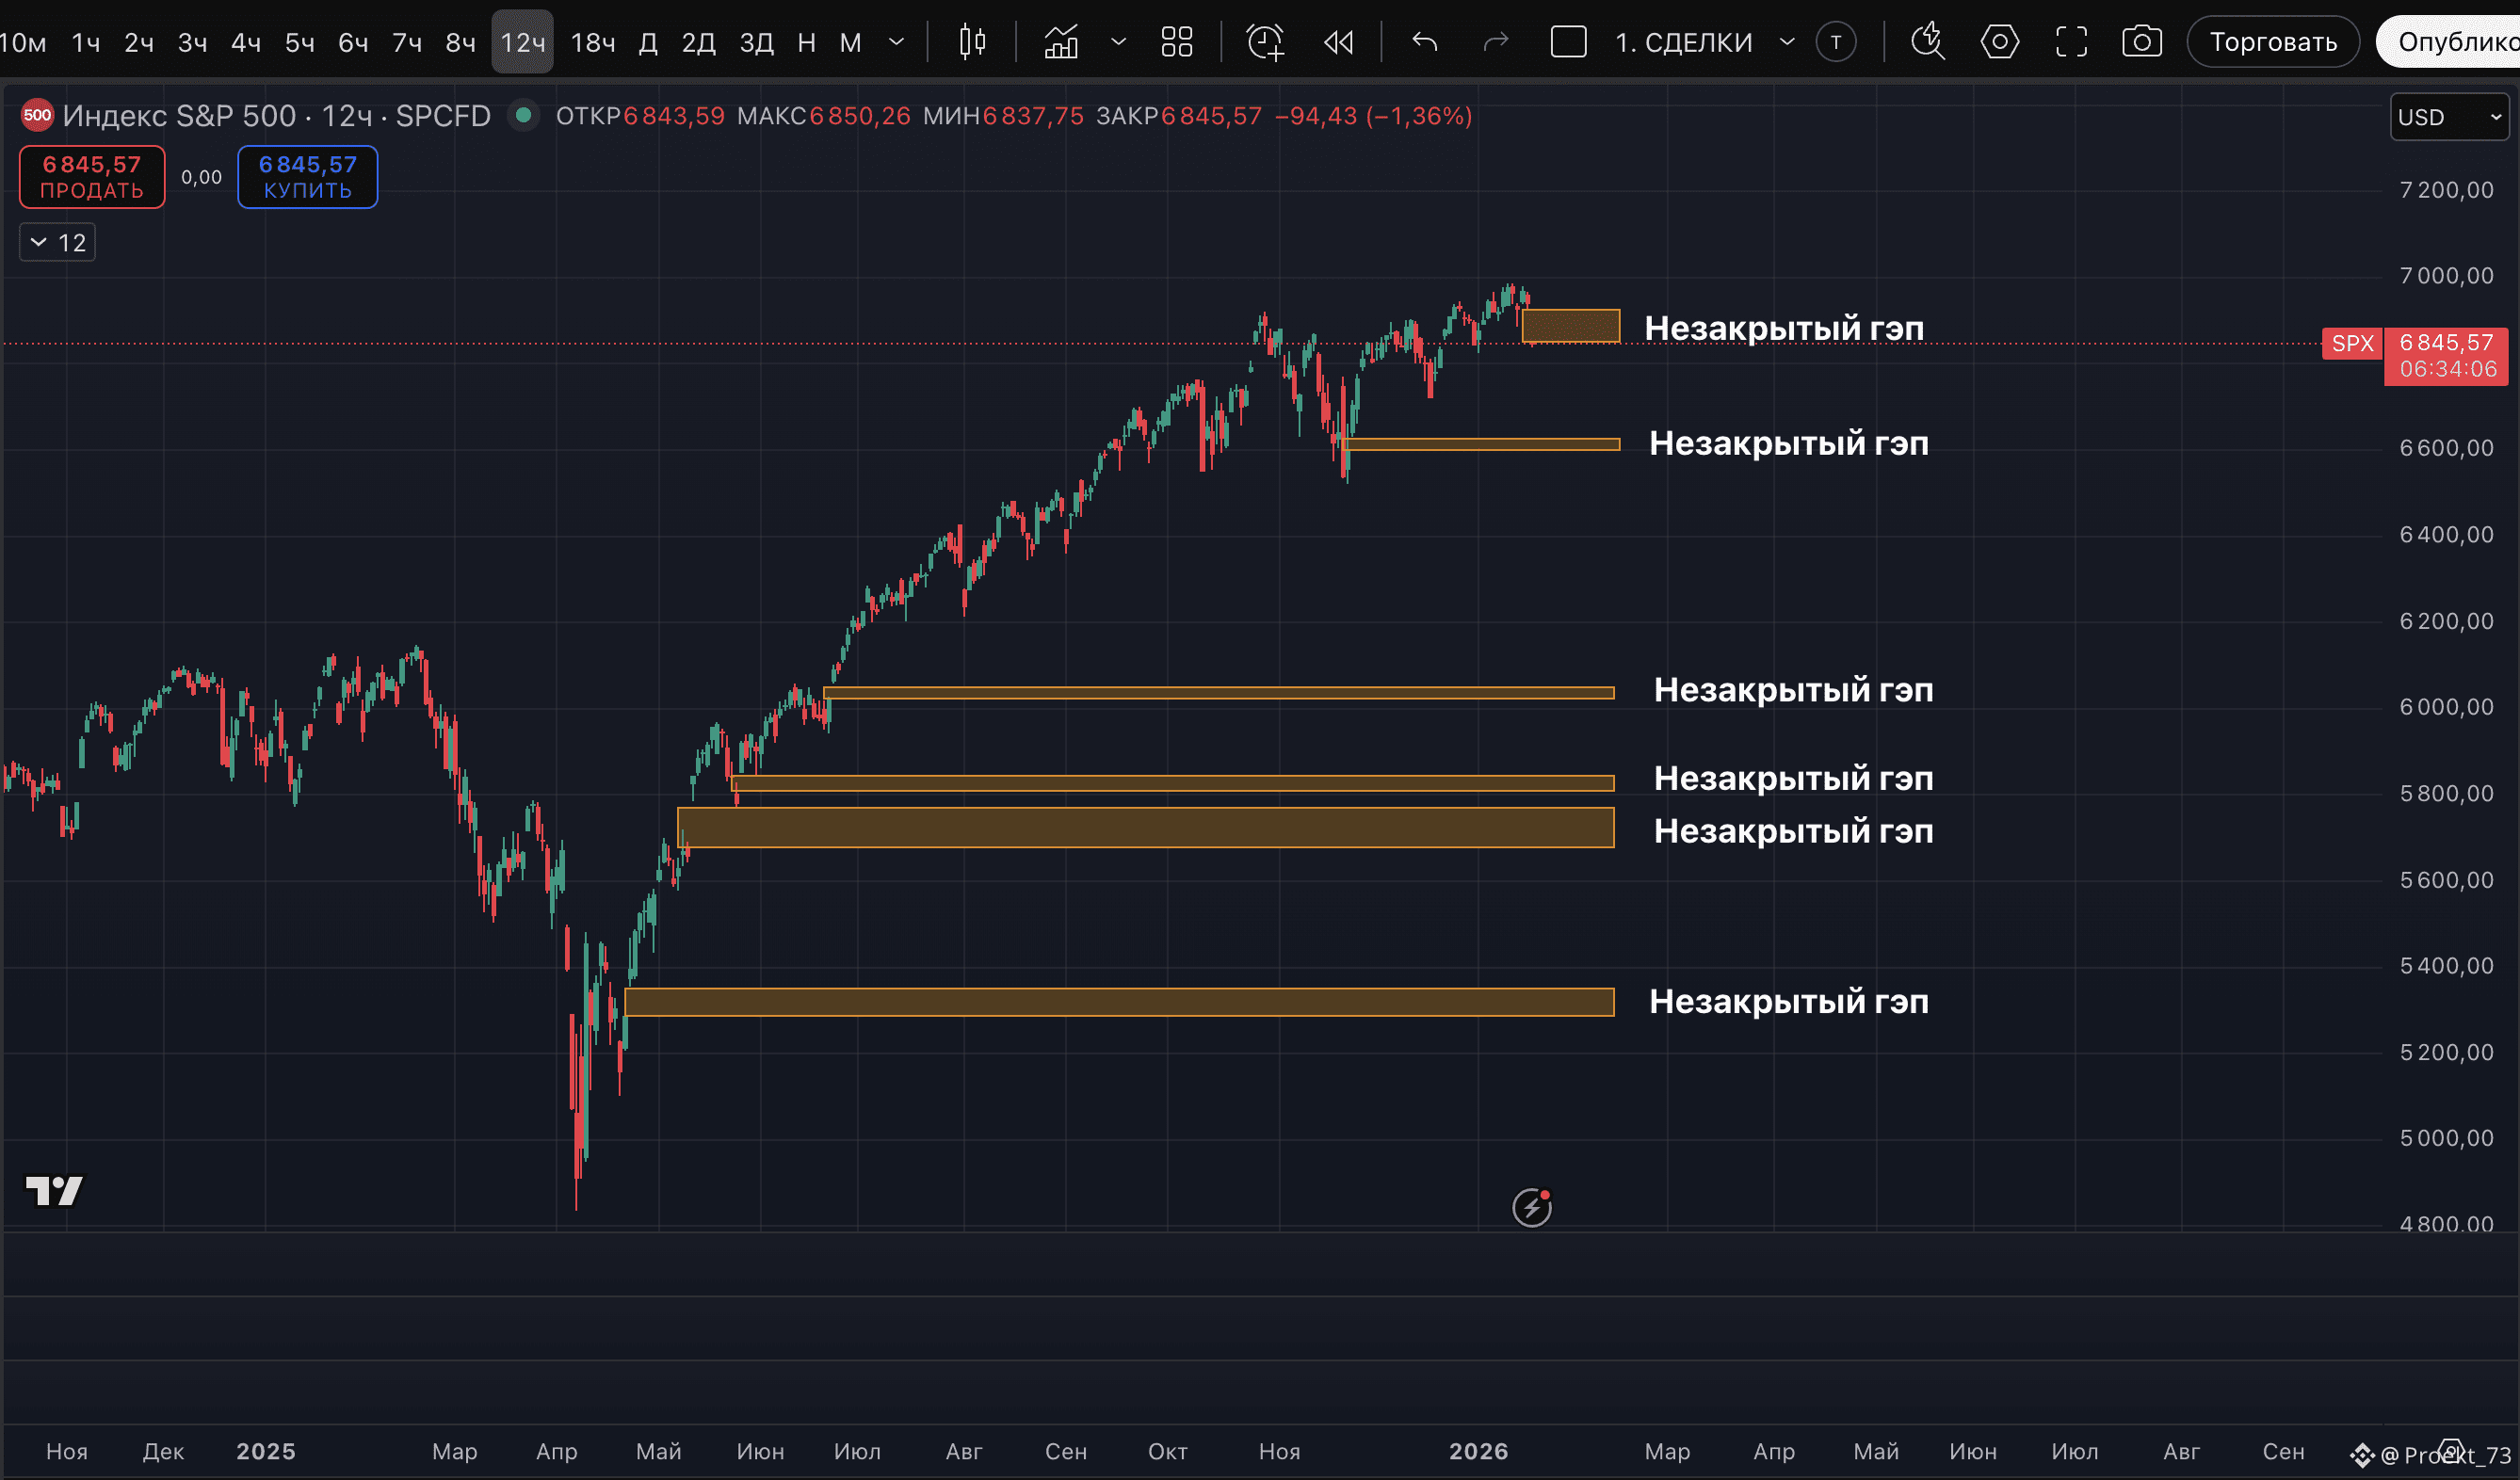Take a chart snapshot with camera icon
Viewport: 2520px width, 1480px height.
(x=2142, y=42)
